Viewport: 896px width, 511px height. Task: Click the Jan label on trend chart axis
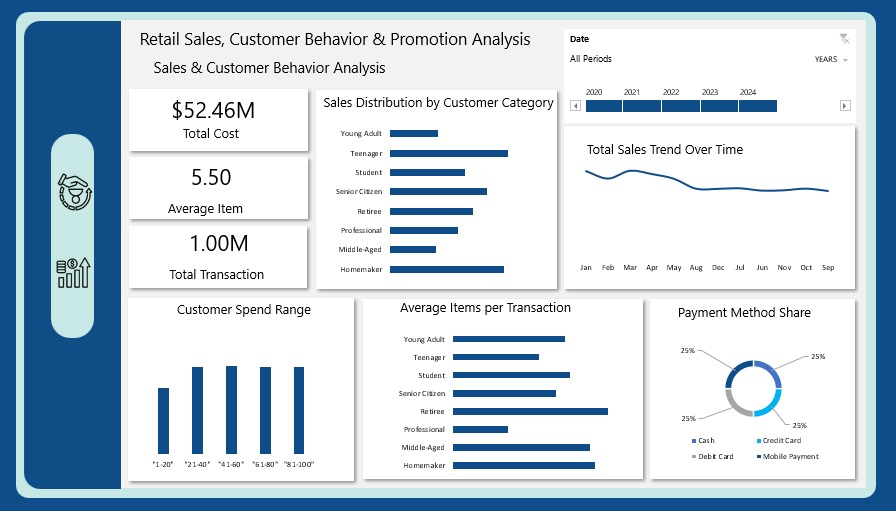pos(586,268)
